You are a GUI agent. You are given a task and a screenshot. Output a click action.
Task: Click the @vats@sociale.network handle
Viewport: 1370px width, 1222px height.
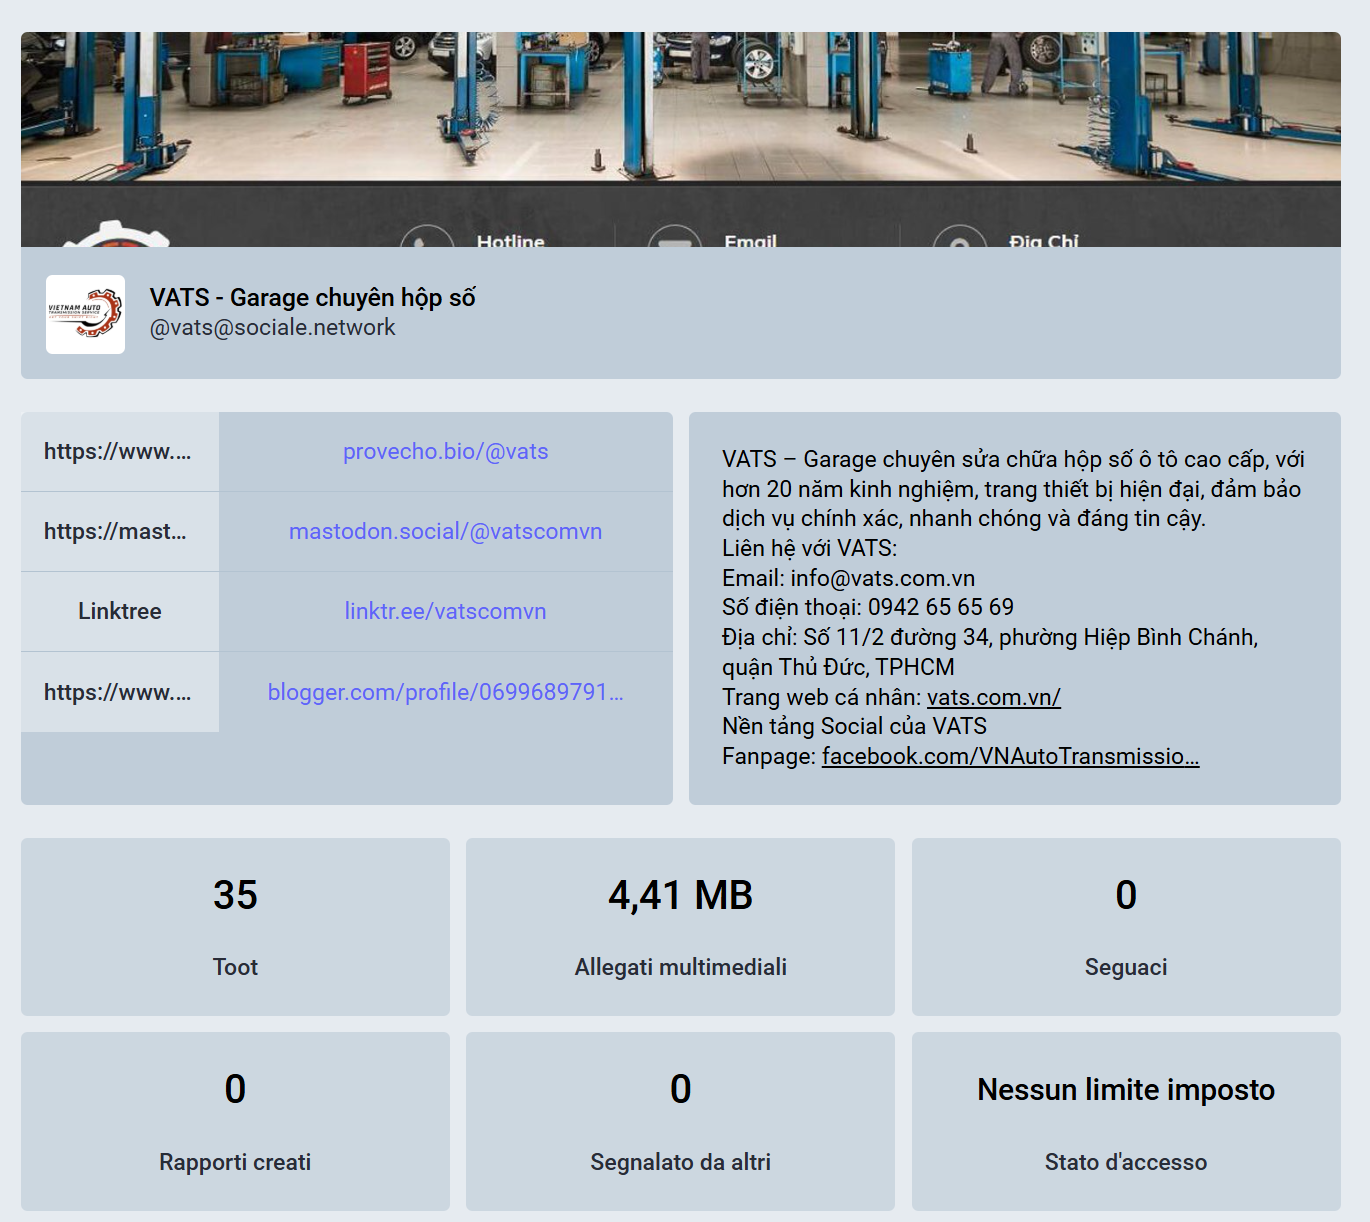(272, 328)
